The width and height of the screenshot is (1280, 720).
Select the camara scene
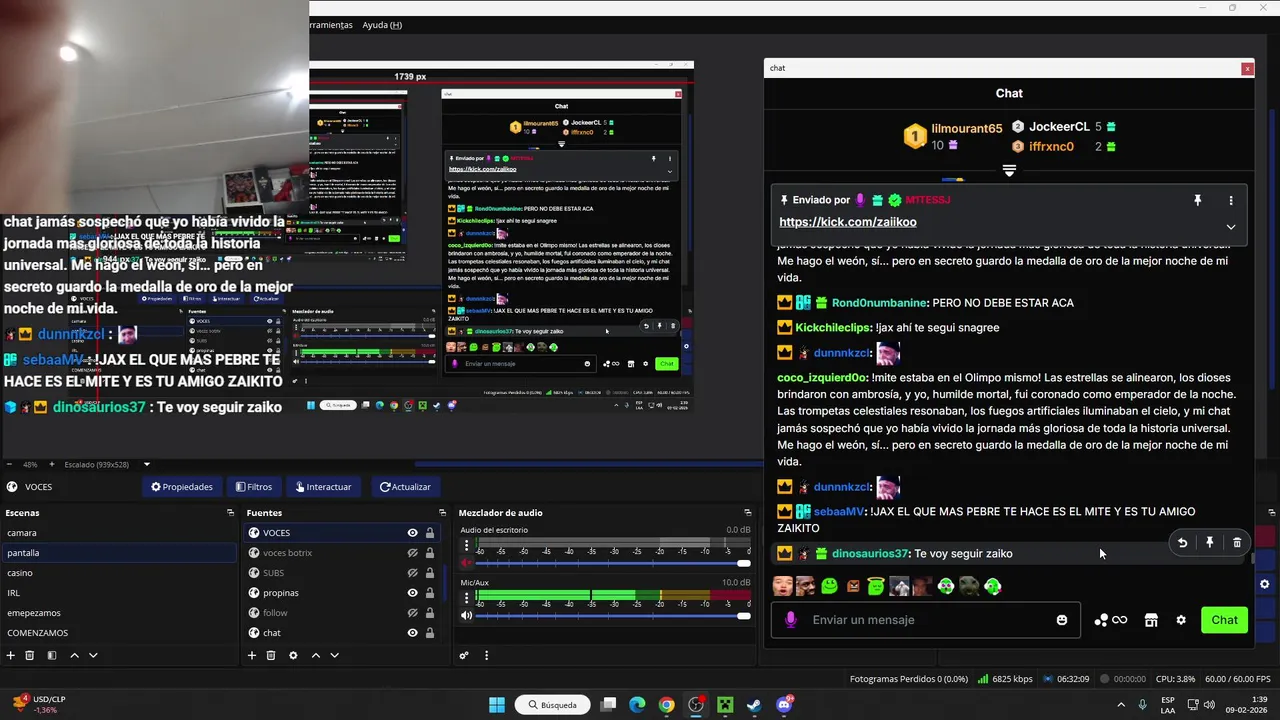point(118,533)
